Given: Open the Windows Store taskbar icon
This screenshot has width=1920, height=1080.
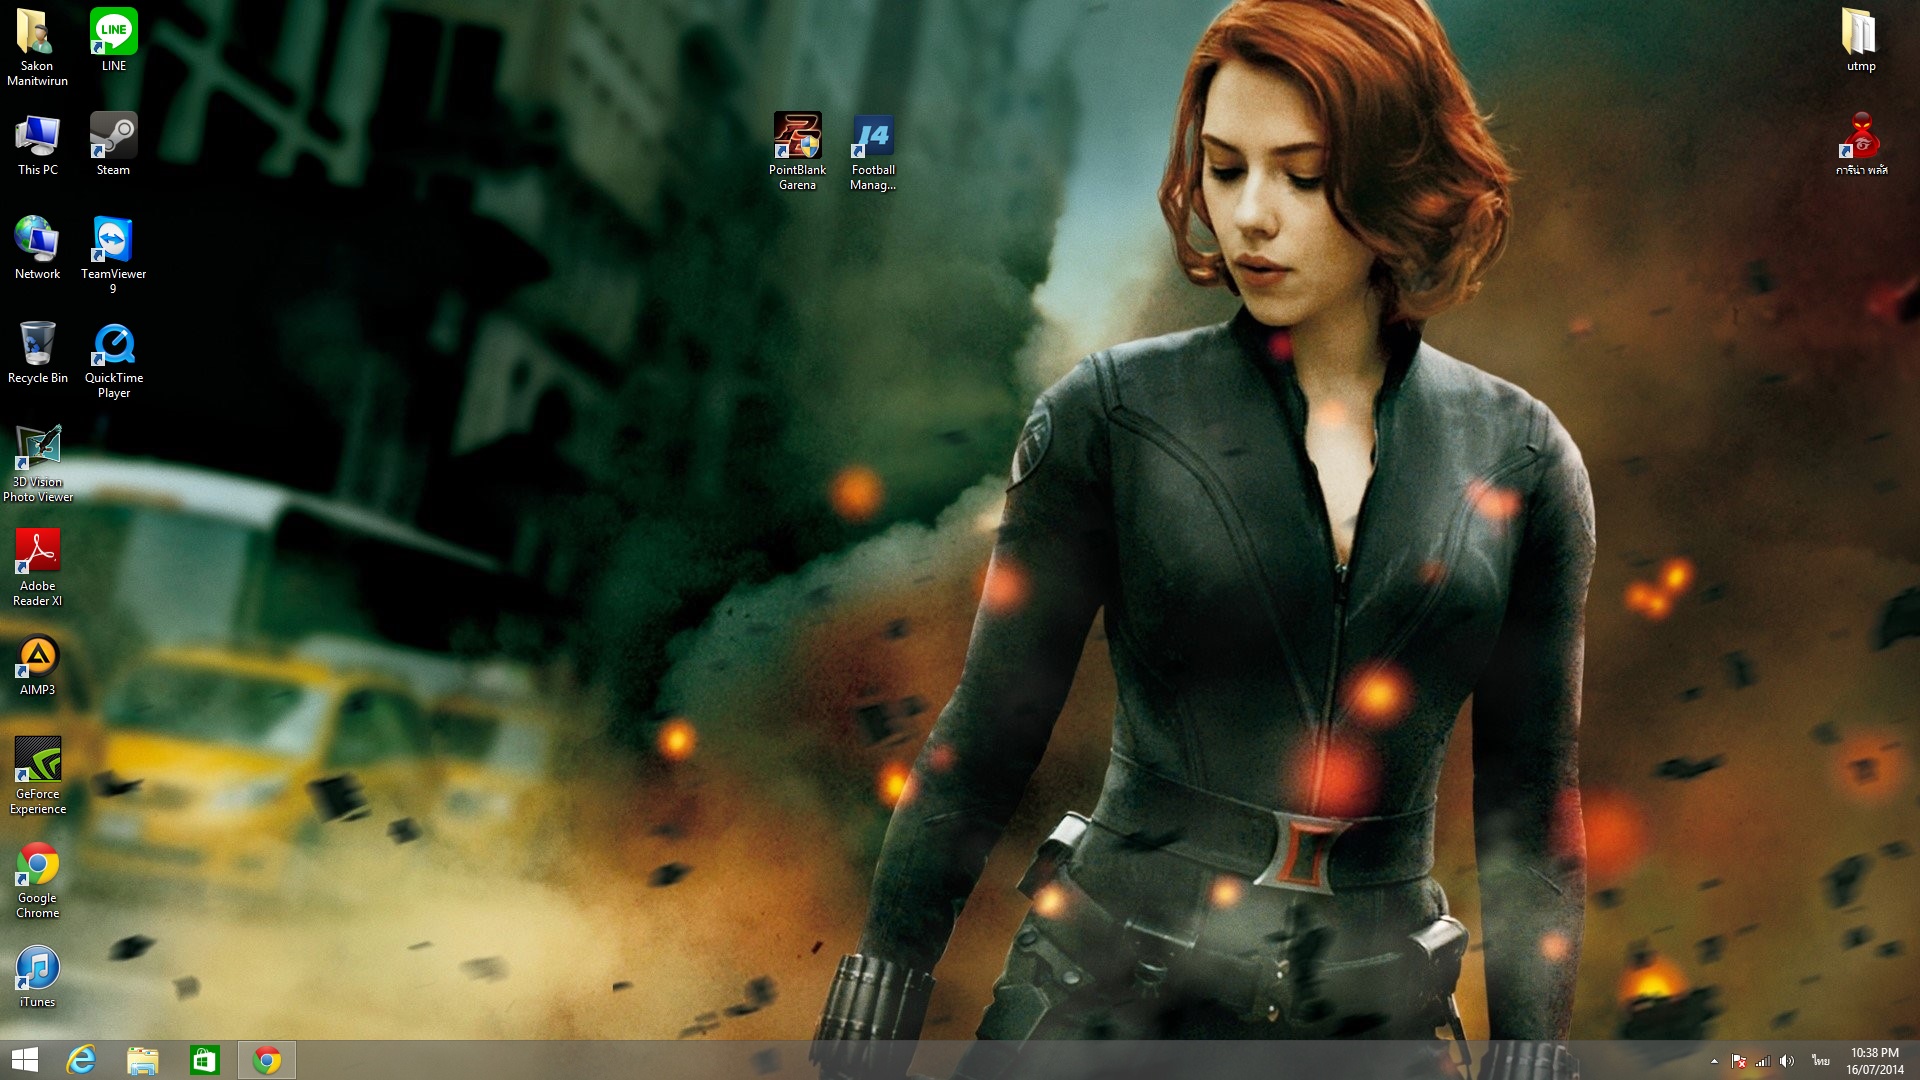Looking at the screenshot, I should (204, 1060).
